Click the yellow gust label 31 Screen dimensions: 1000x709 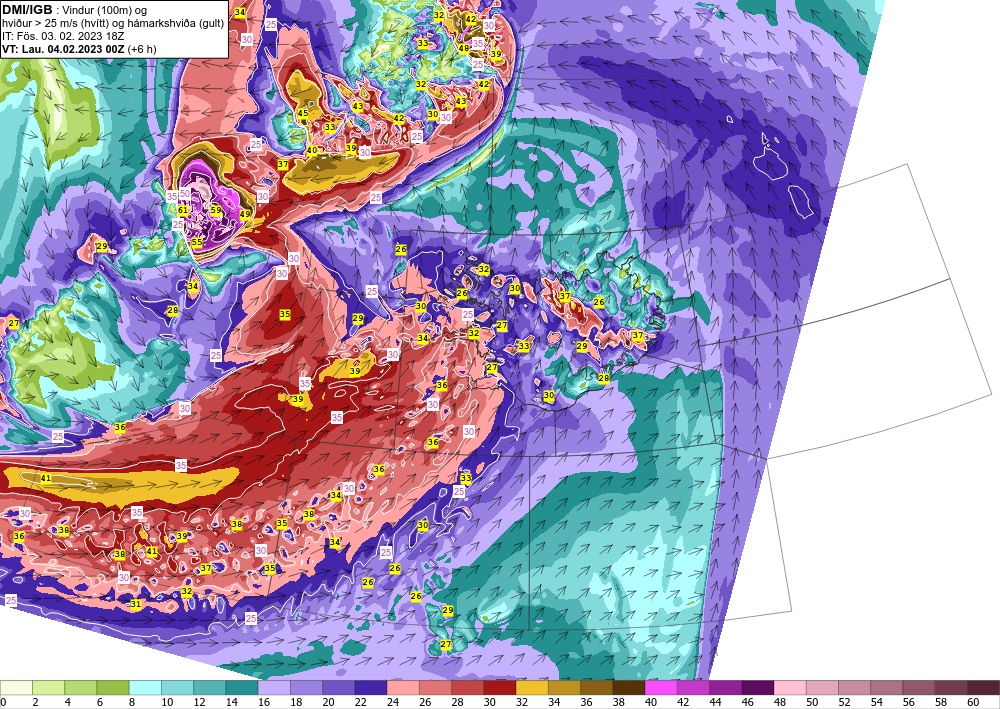135,604
